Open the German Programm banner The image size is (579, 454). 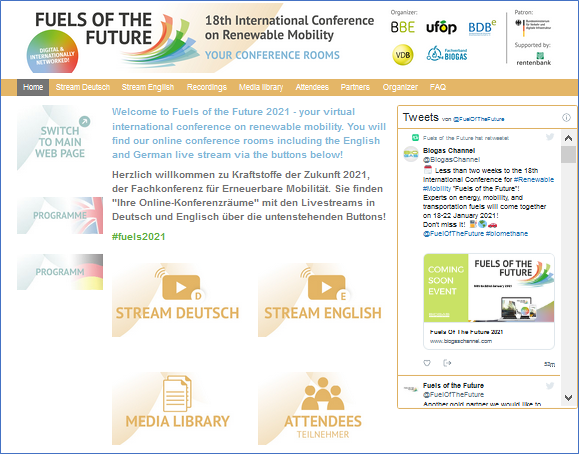click(x=60, y=272)
